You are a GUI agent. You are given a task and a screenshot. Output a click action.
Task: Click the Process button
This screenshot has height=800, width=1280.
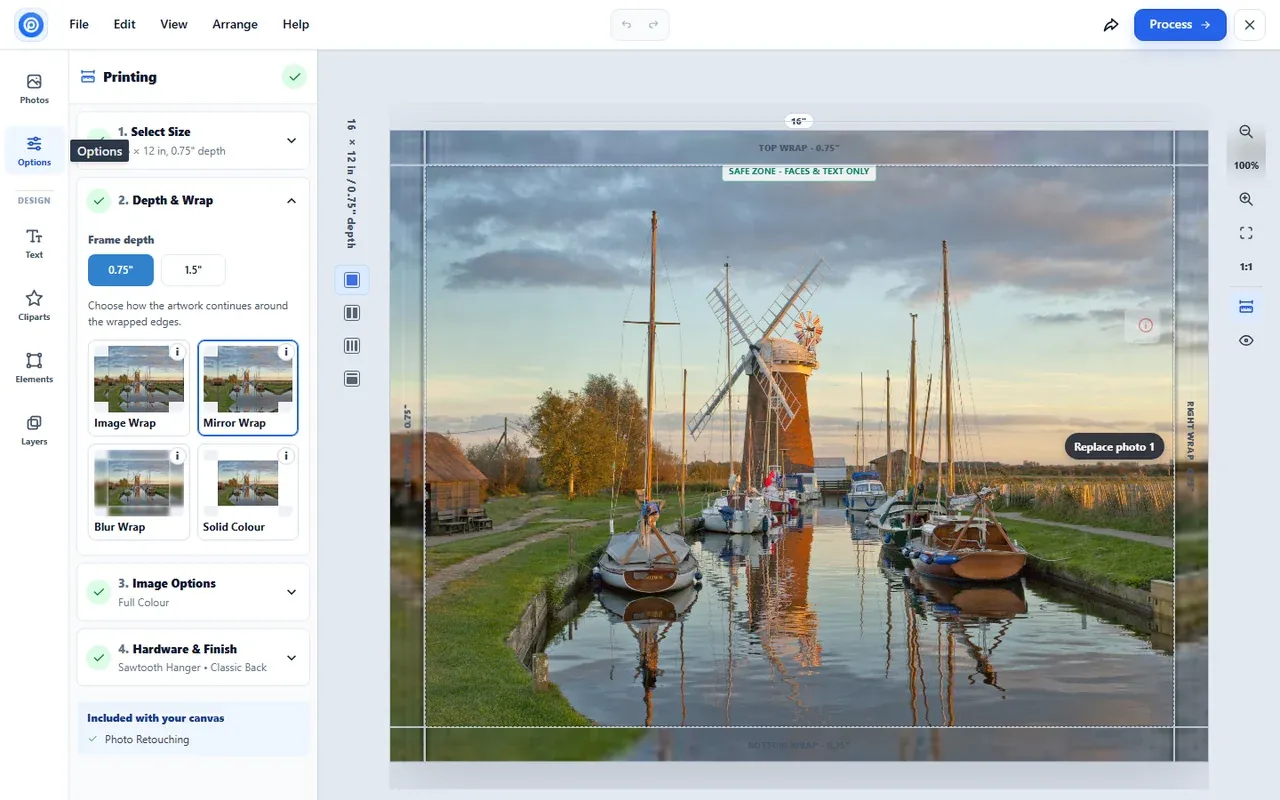[x=1180, y=25]
